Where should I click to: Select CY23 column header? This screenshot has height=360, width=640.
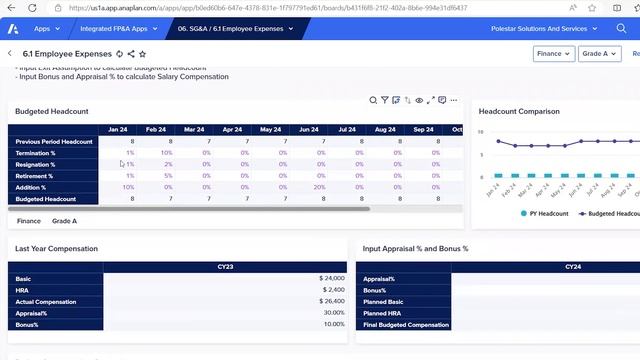pyautogui.click(x=225, y=267)
